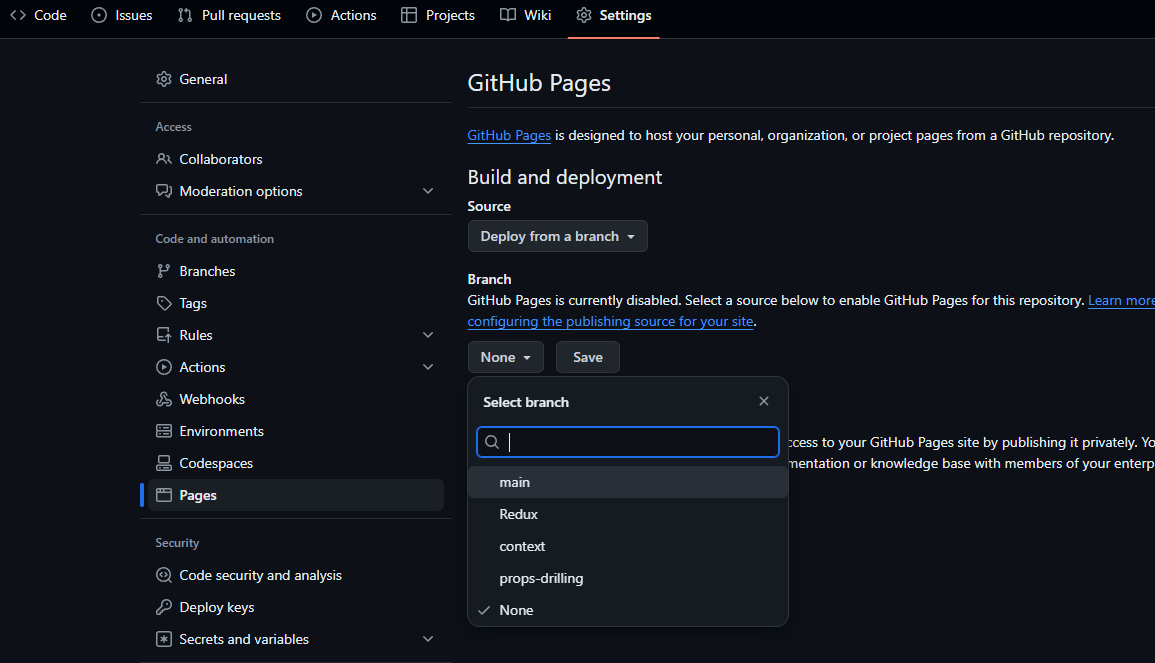Image resolution: width=1155 pixels, height=663 pixels.
Task: Click the sidebar Actions play icon
Action: [x=164, y=367]
